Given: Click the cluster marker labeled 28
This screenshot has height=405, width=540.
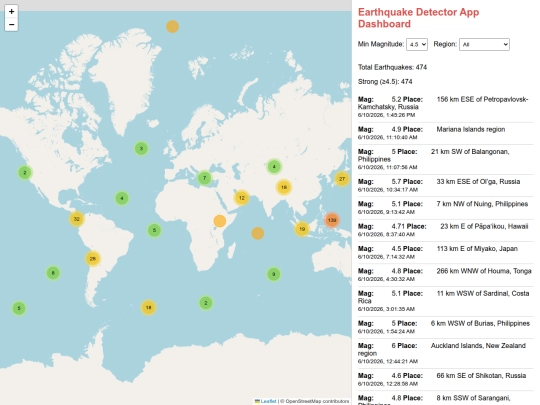Looking at the screenshot, I should click(93, 259).
